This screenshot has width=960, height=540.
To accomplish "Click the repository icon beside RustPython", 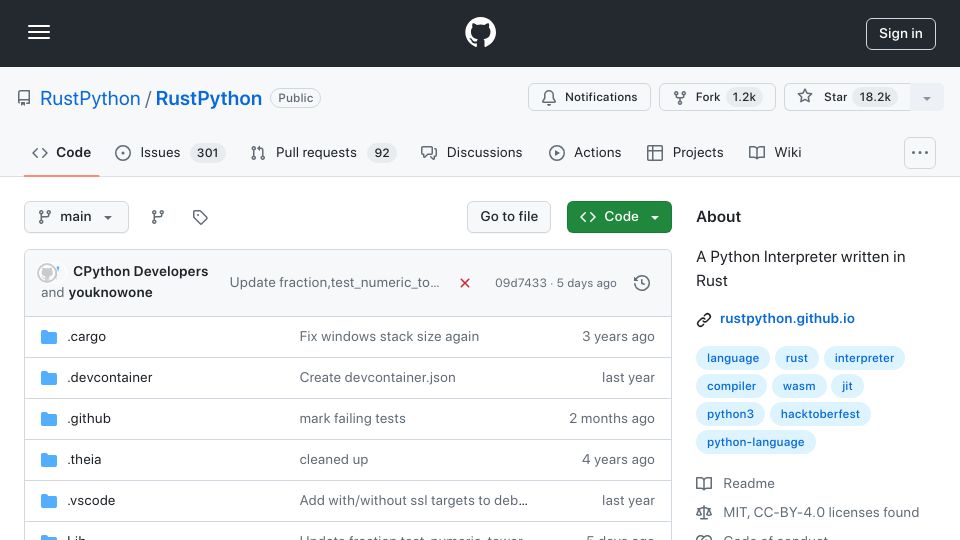I will pos(24,98).
